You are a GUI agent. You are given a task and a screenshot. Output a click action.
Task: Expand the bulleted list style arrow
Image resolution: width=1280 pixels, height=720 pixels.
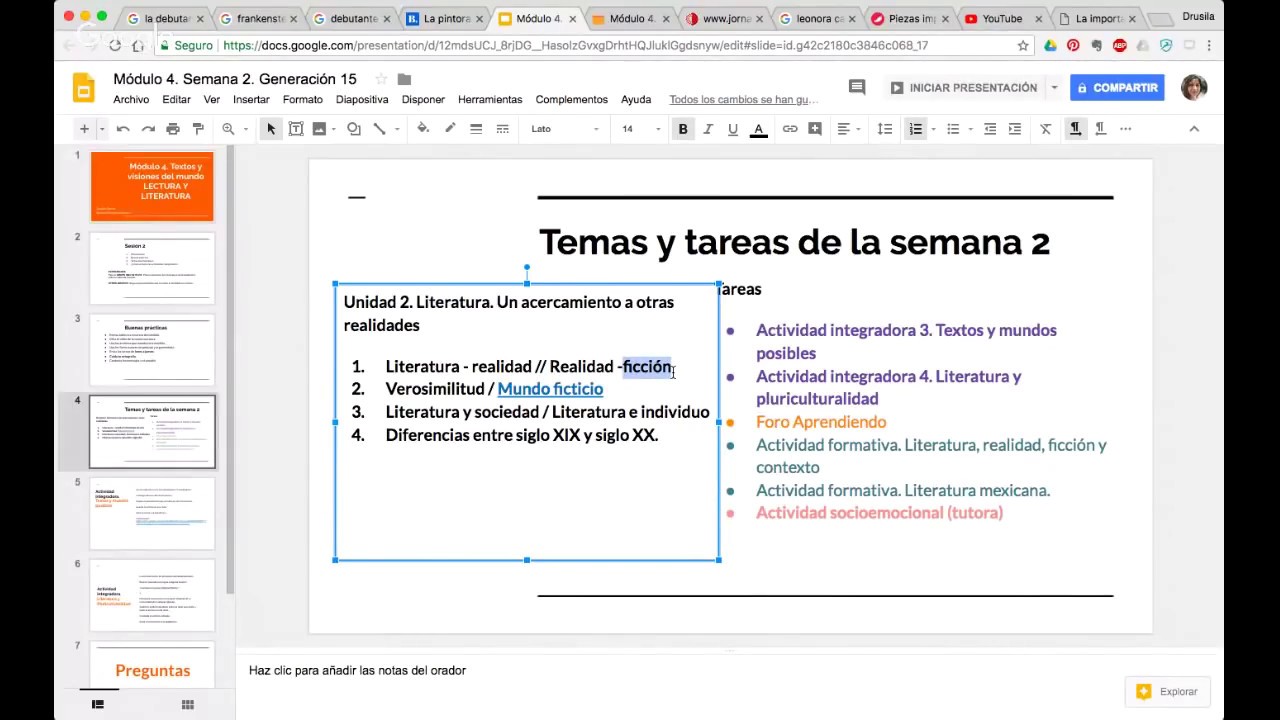click(971, 129)
